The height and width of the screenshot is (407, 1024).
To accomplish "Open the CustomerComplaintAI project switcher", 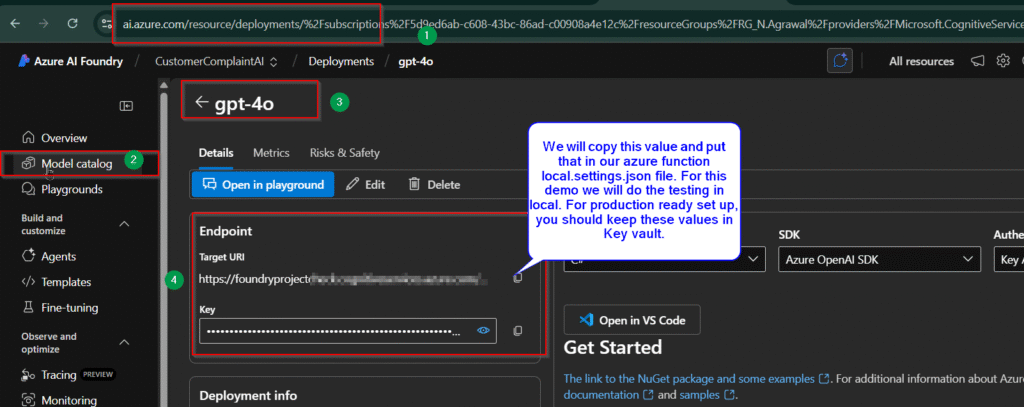I will [x=216, y=61].
